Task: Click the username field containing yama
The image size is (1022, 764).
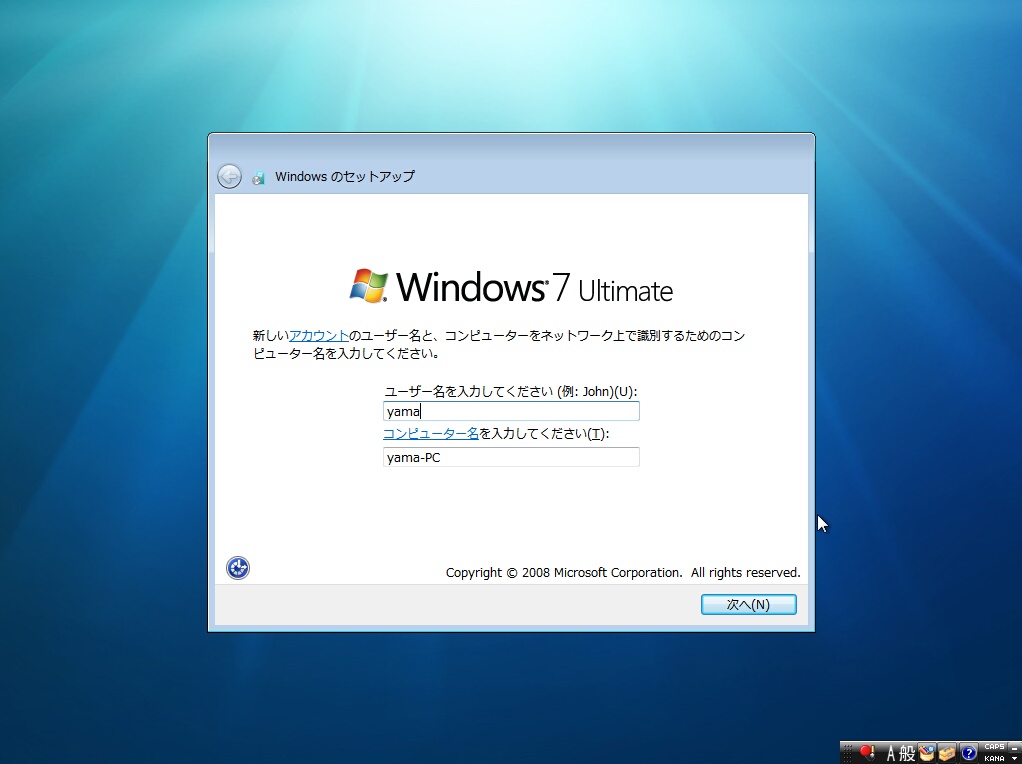Action: [x=511, y=411]
